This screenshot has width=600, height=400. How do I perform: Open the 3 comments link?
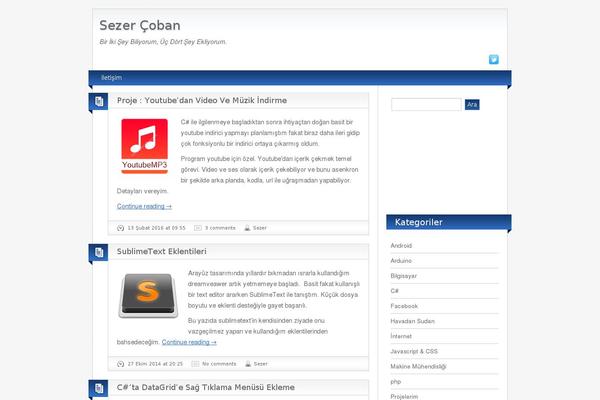[x=220, y=228]
